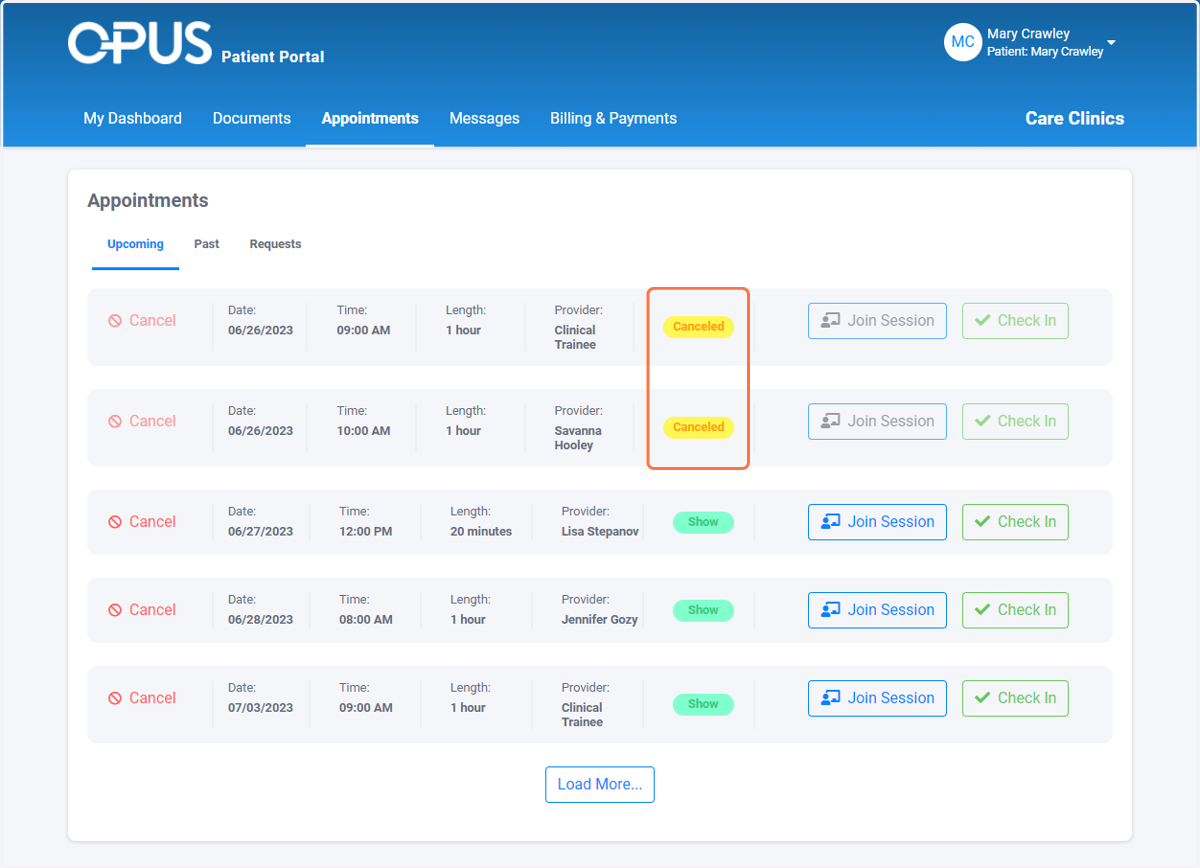The width and height of the screenshot is (1200, 868).
Task: Cancel the 06/28/2023 Jennifer Gozy appointment
Action: click(x=142, y=610)
